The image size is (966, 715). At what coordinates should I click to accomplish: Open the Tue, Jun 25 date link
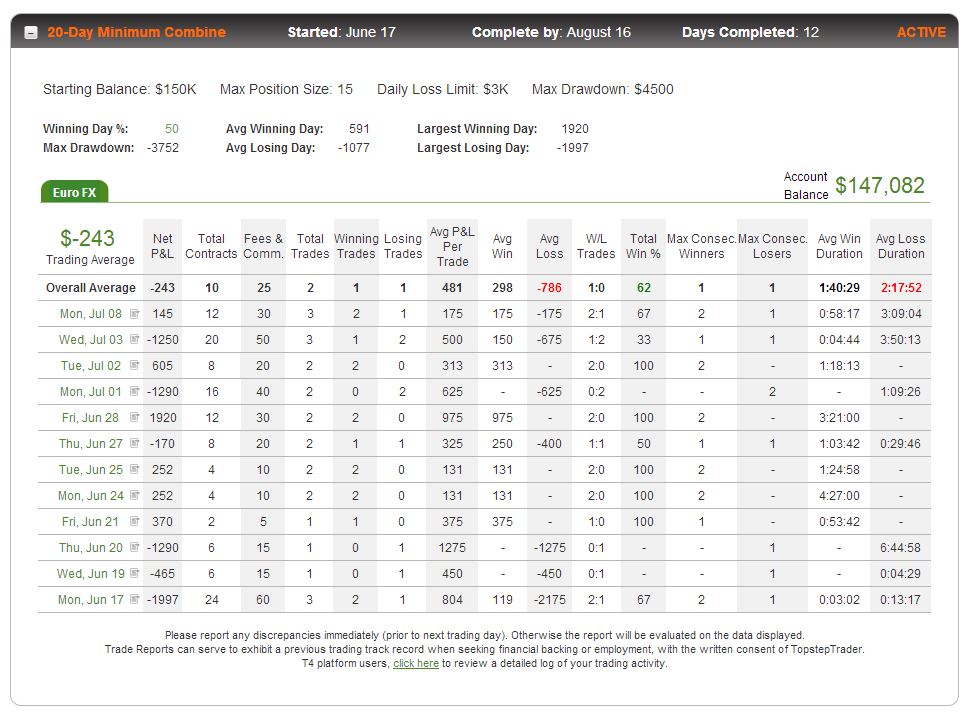pyautogui.click(x=91, y=469)
